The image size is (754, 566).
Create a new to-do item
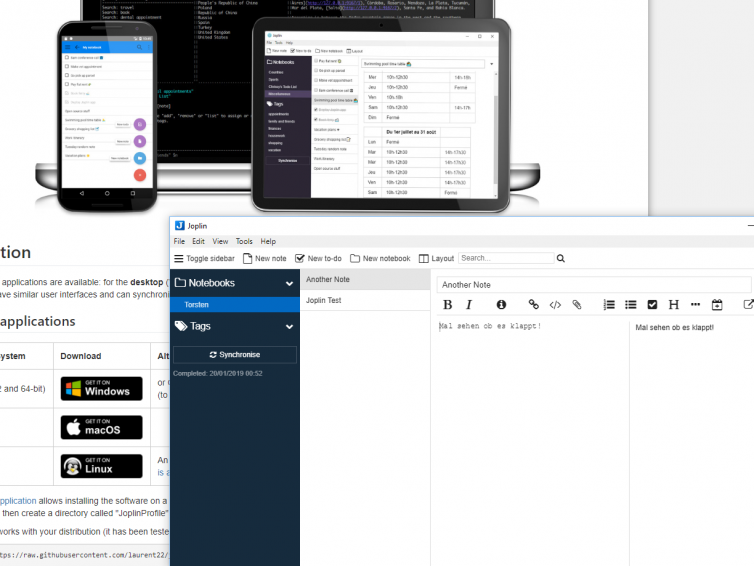pyautogui.click(x=318, y=258)
